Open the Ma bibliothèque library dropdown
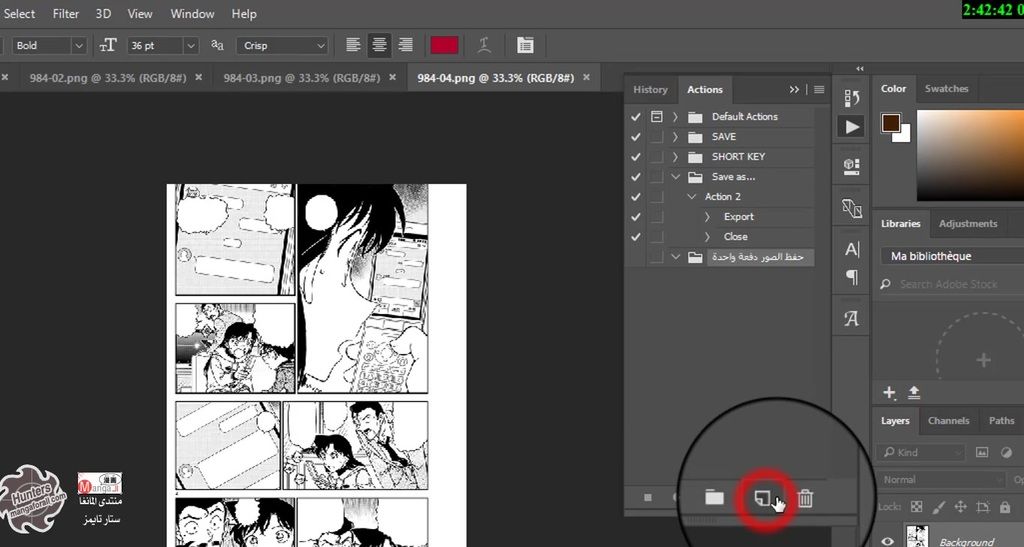1024x547 pixels. 952,256
